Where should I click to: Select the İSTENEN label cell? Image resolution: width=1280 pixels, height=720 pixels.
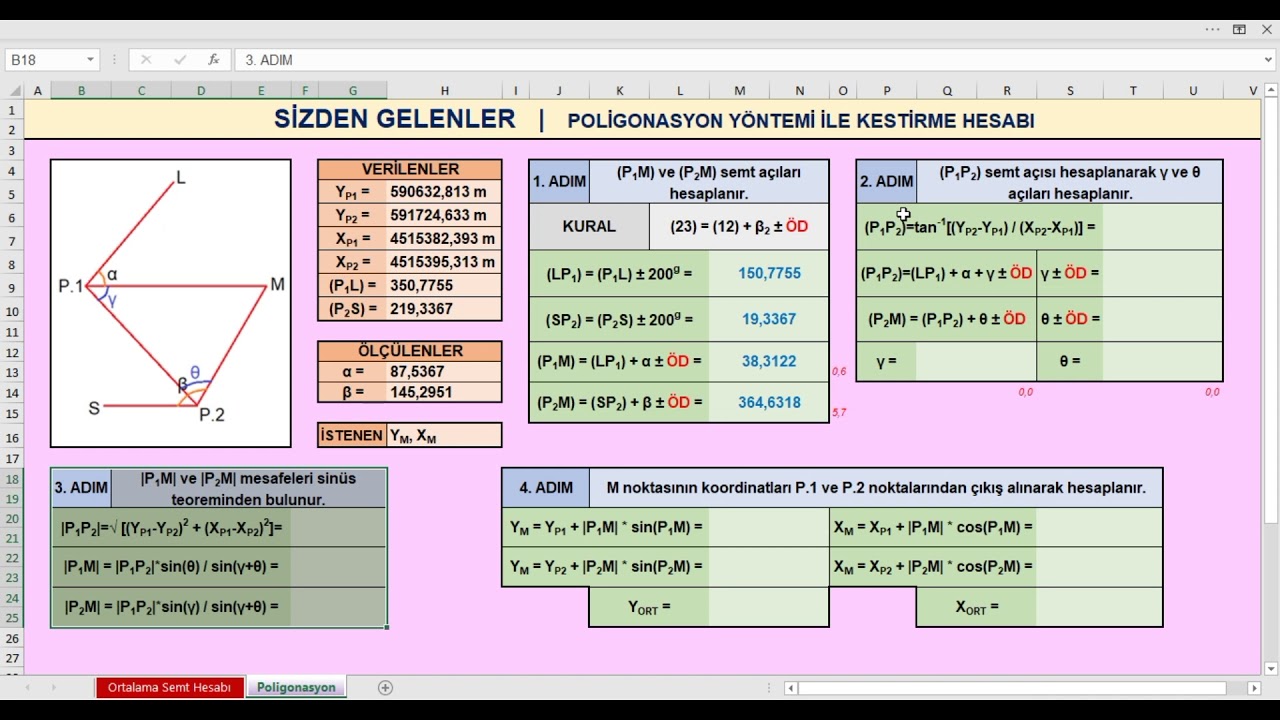coord(352,435)
